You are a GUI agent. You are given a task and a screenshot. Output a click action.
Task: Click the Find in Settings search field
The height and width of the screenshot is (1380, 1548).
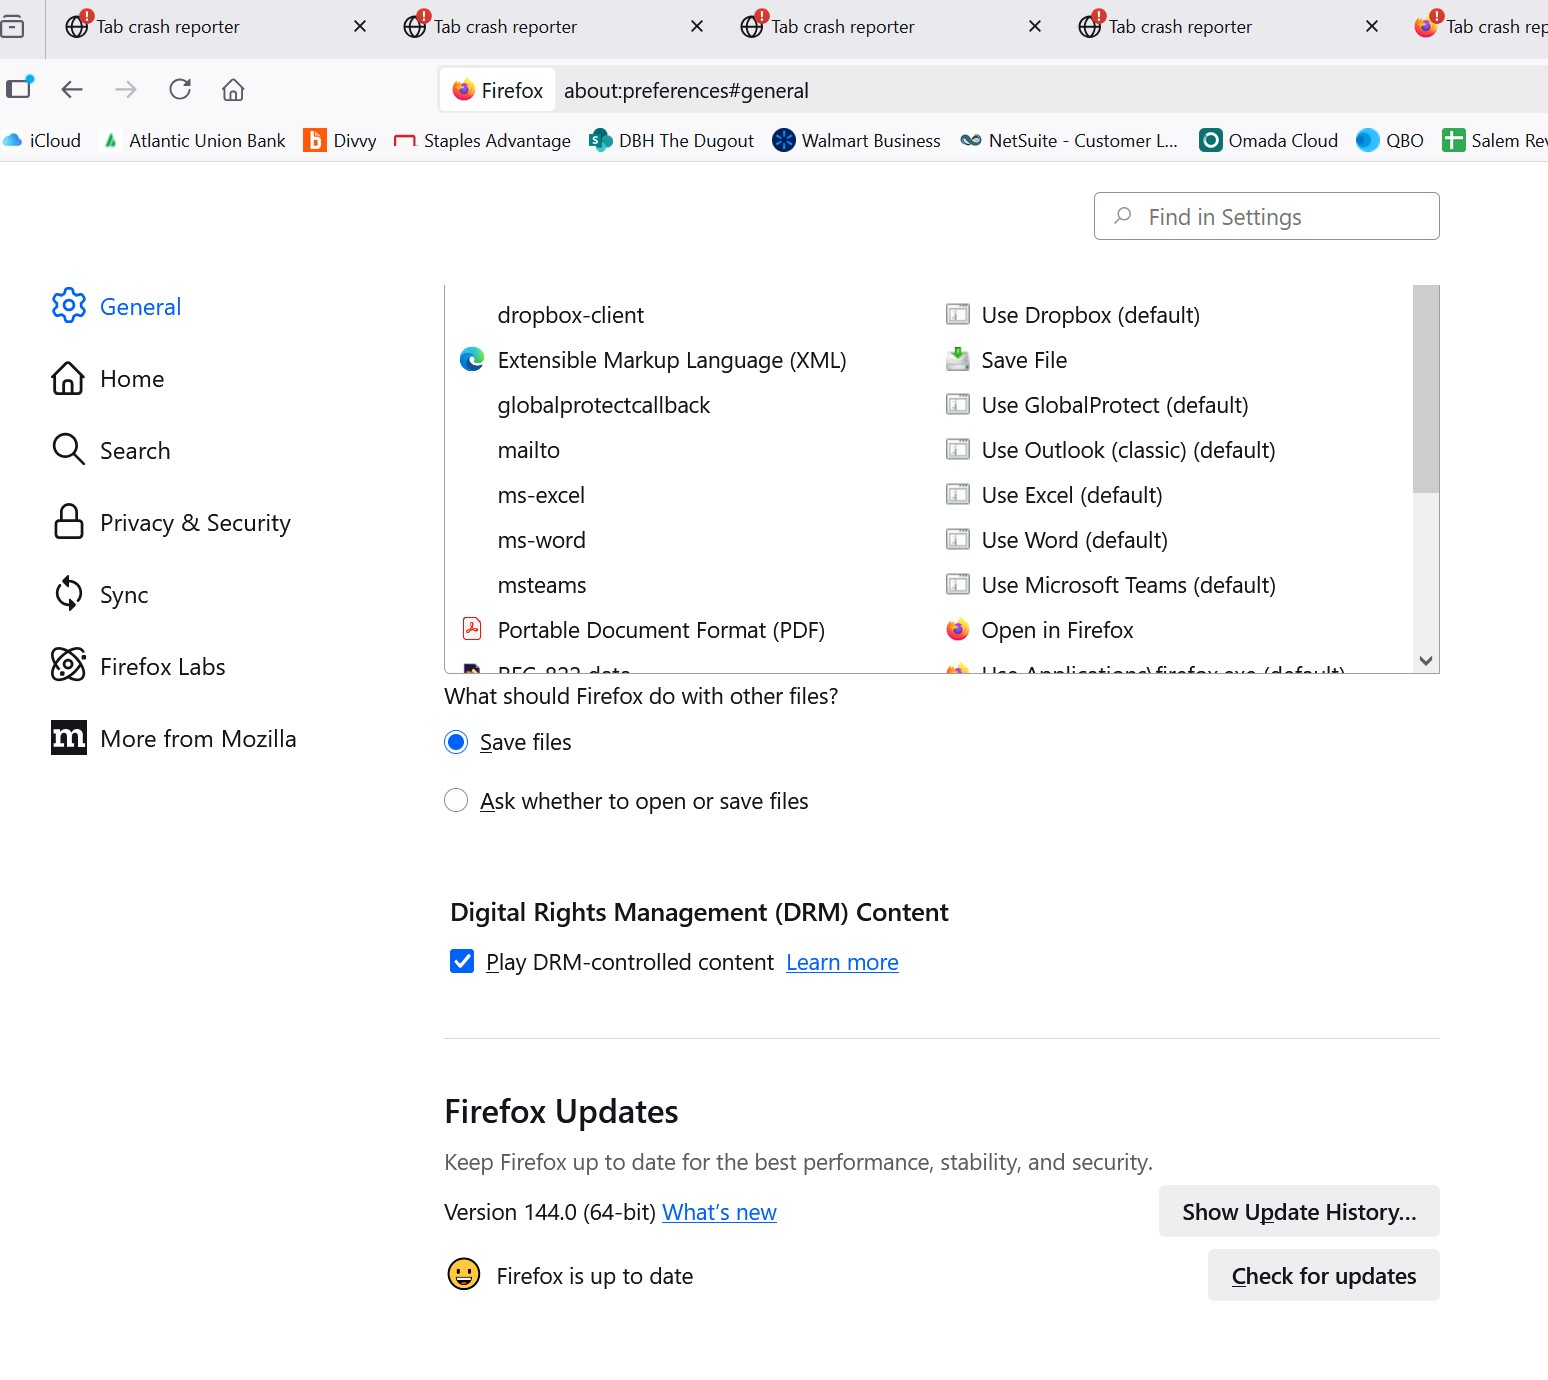click(1266, 217)
